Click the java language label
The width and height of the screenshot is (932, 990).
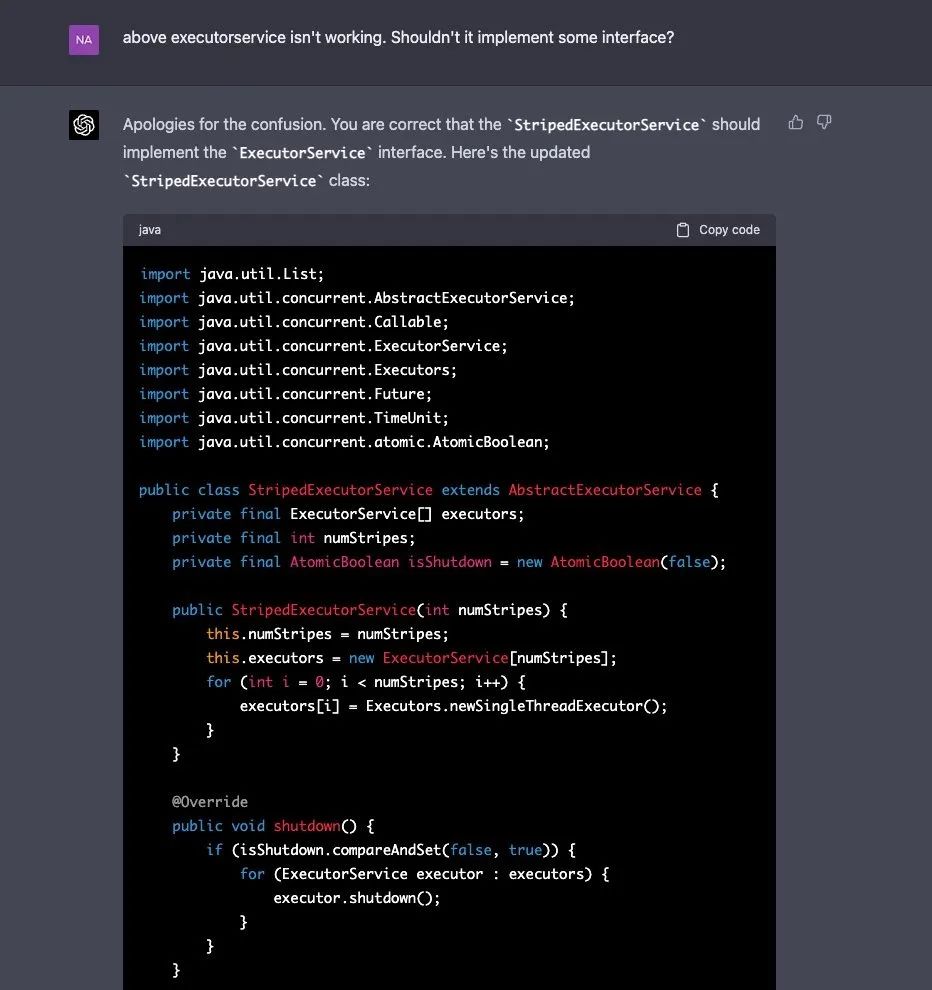point(150,230)
